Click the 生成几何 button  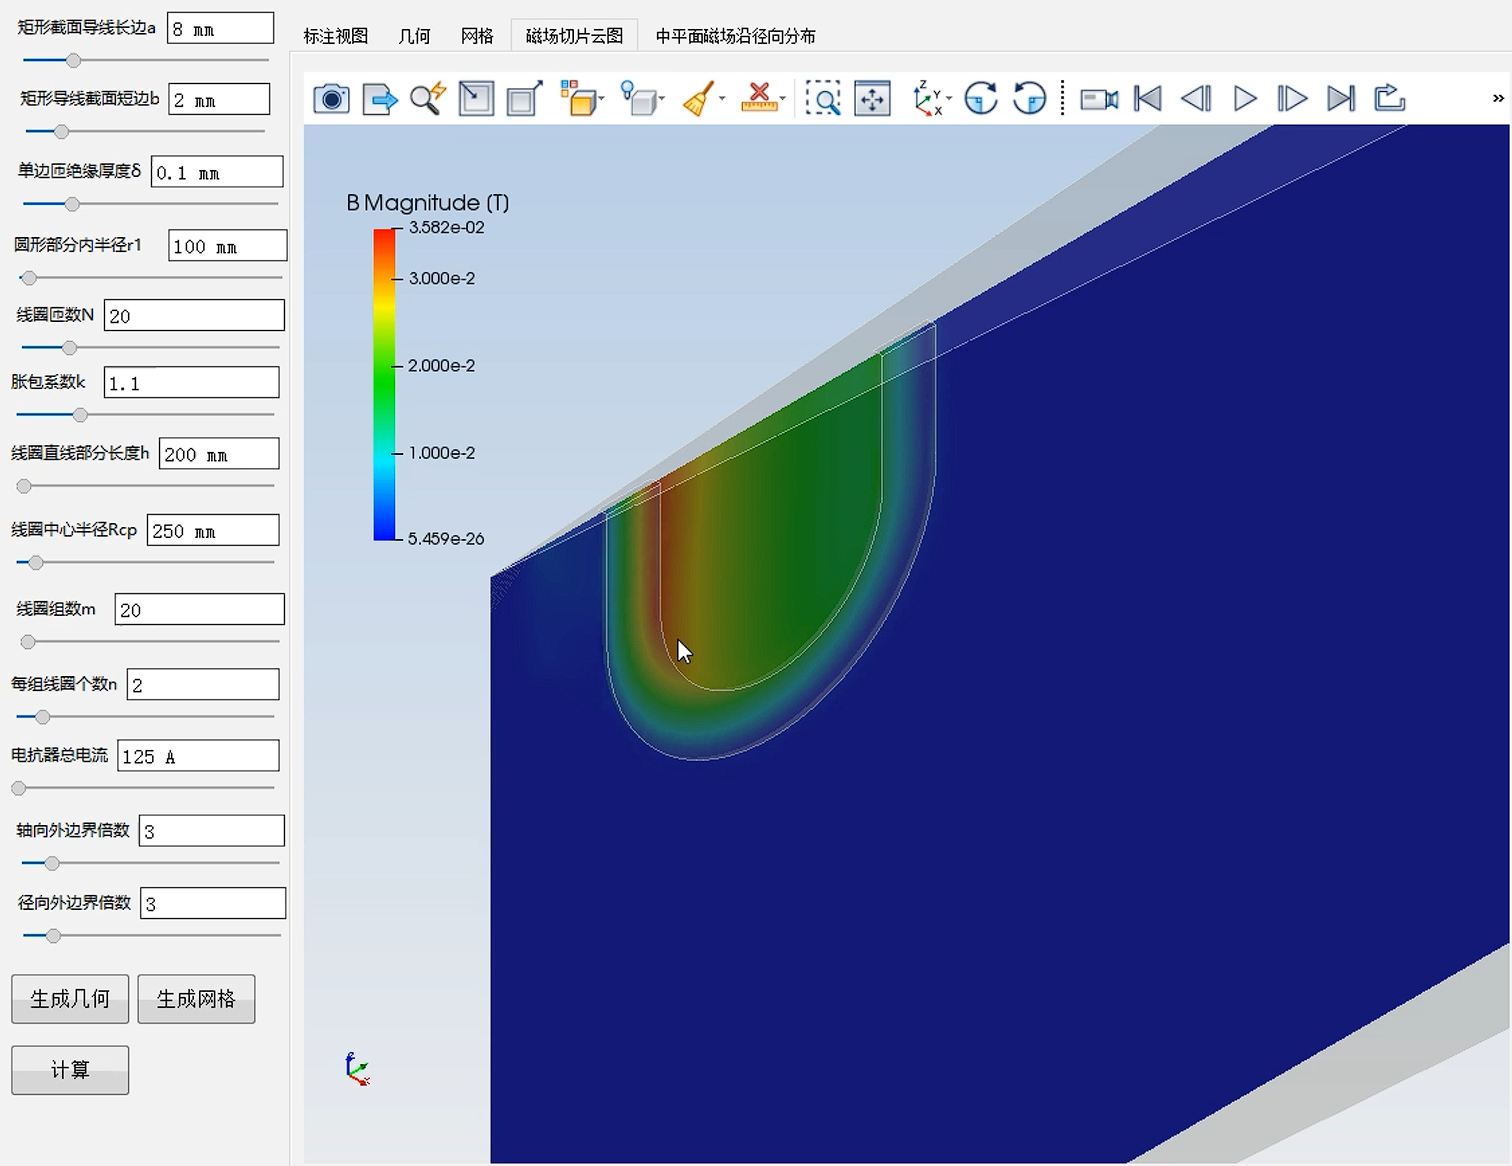point(70,999)
